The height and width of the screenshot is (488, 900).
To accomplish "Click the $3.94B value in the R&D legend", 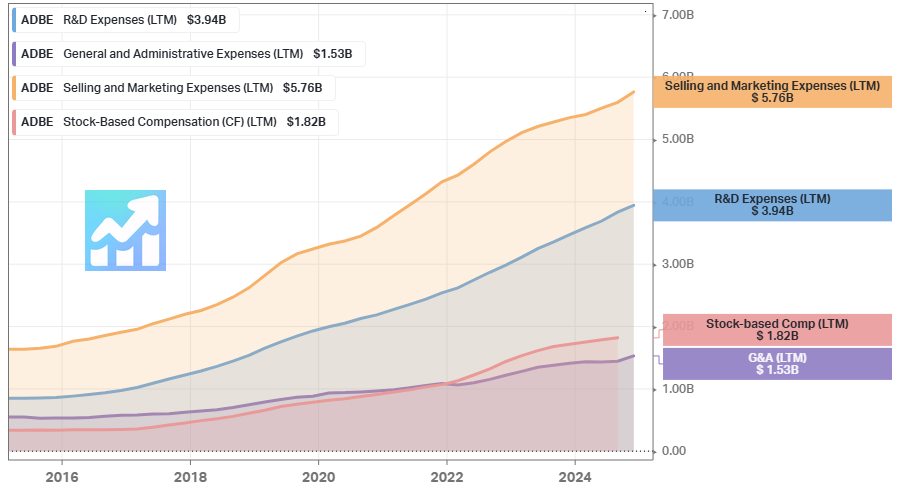I will coord(207,20).
